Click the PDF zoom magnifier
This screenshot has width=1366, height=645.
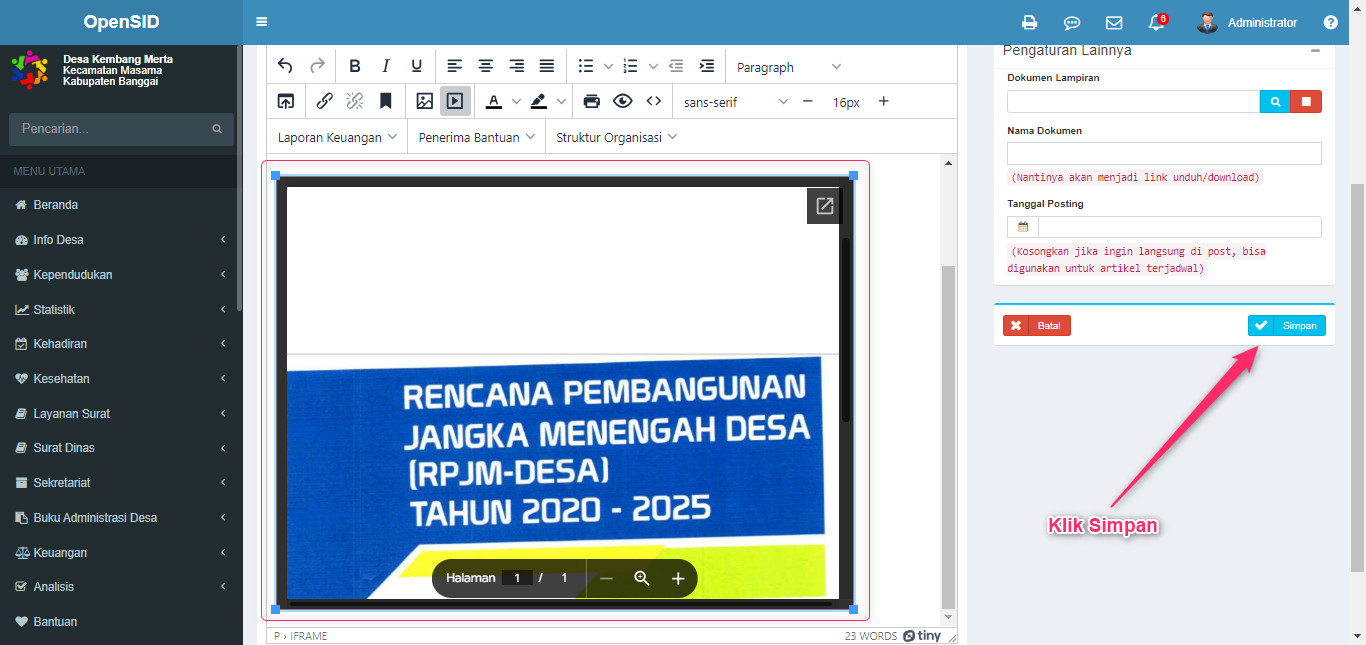[x=642, y=578]
